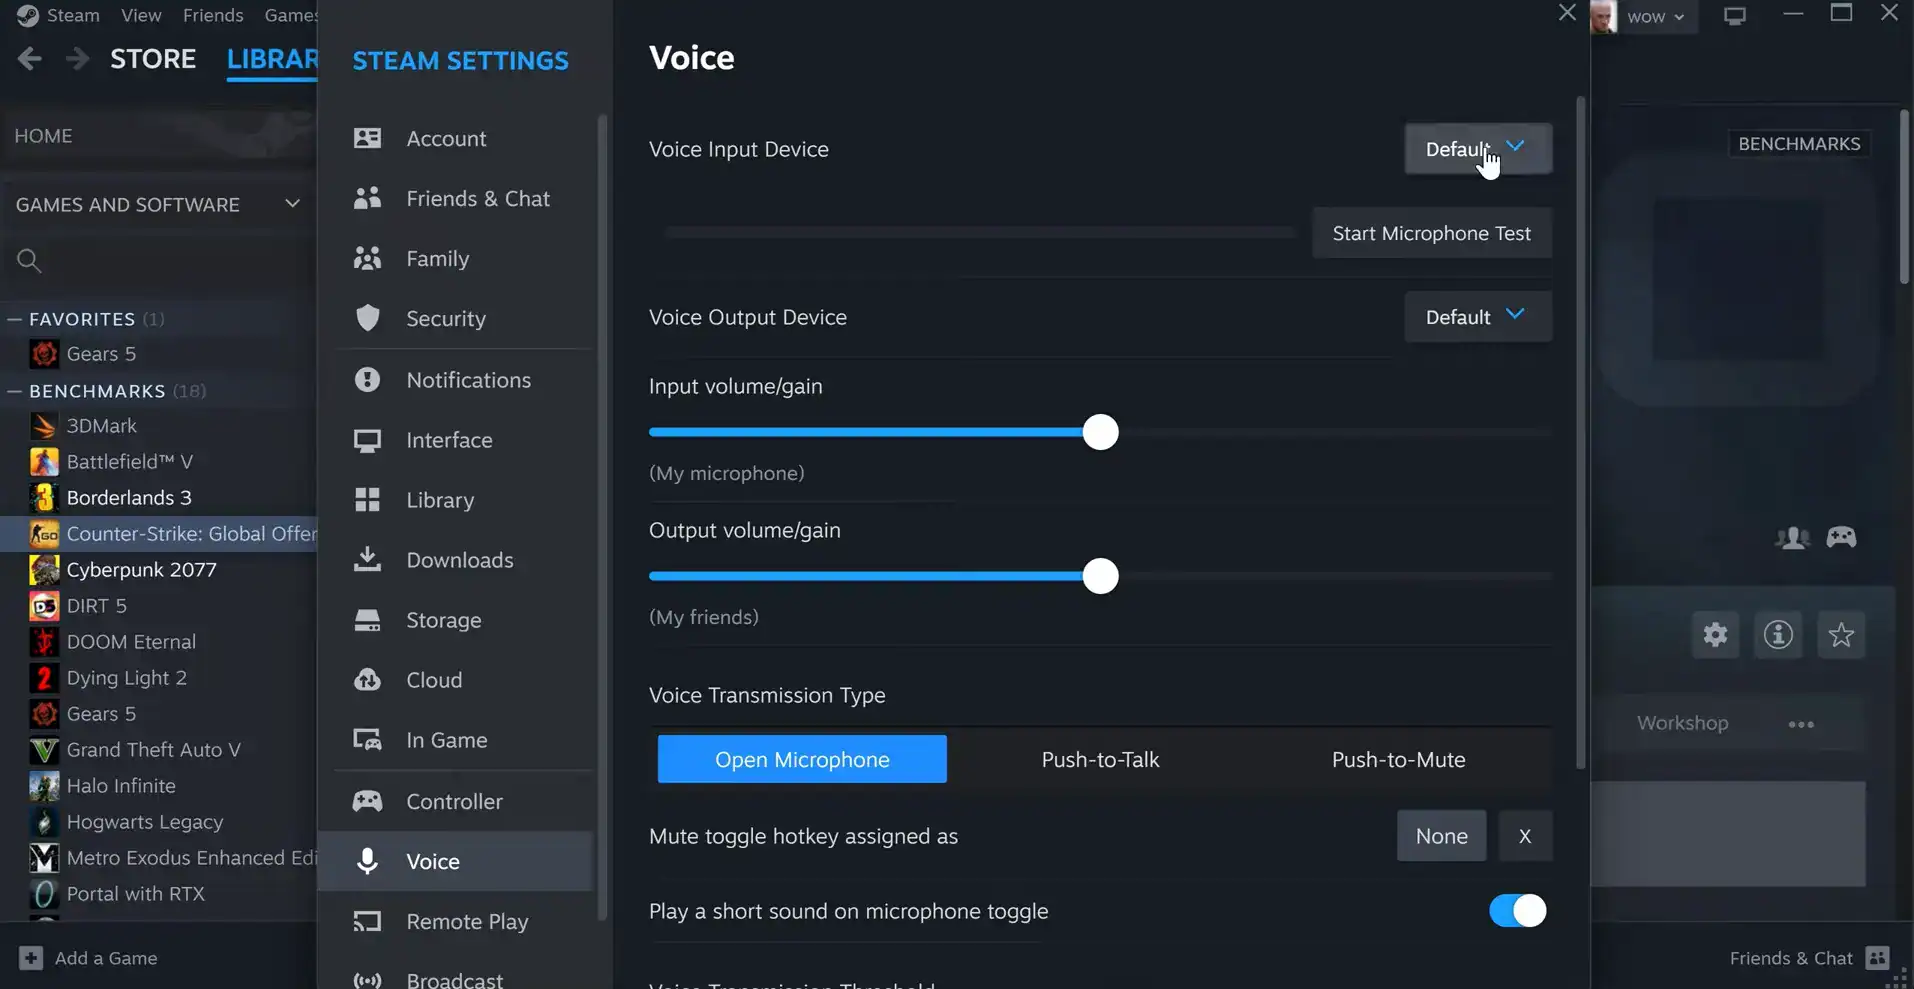
Task: Select the Interface monitor icon
Action: point(367,440)
